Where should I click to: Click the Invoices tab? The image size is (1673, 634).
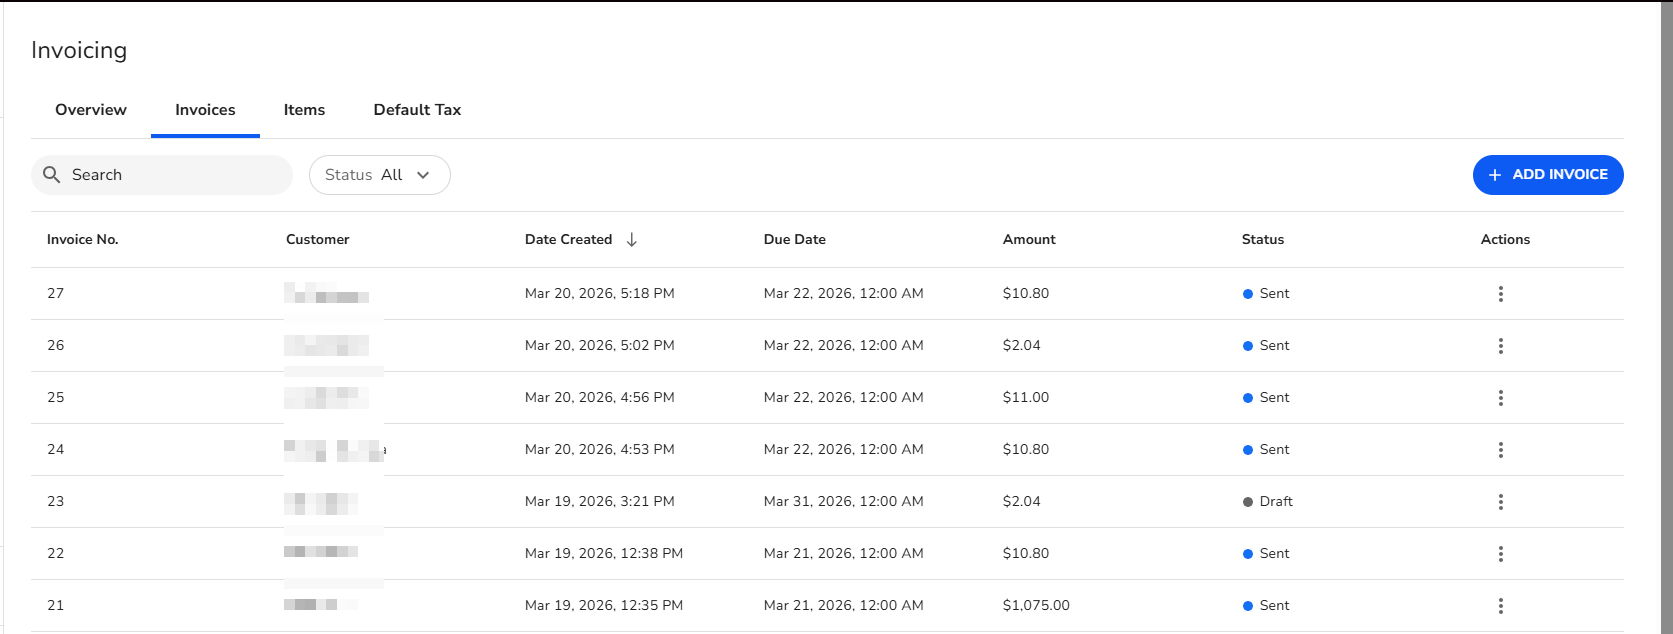click(x=205, y=110)
